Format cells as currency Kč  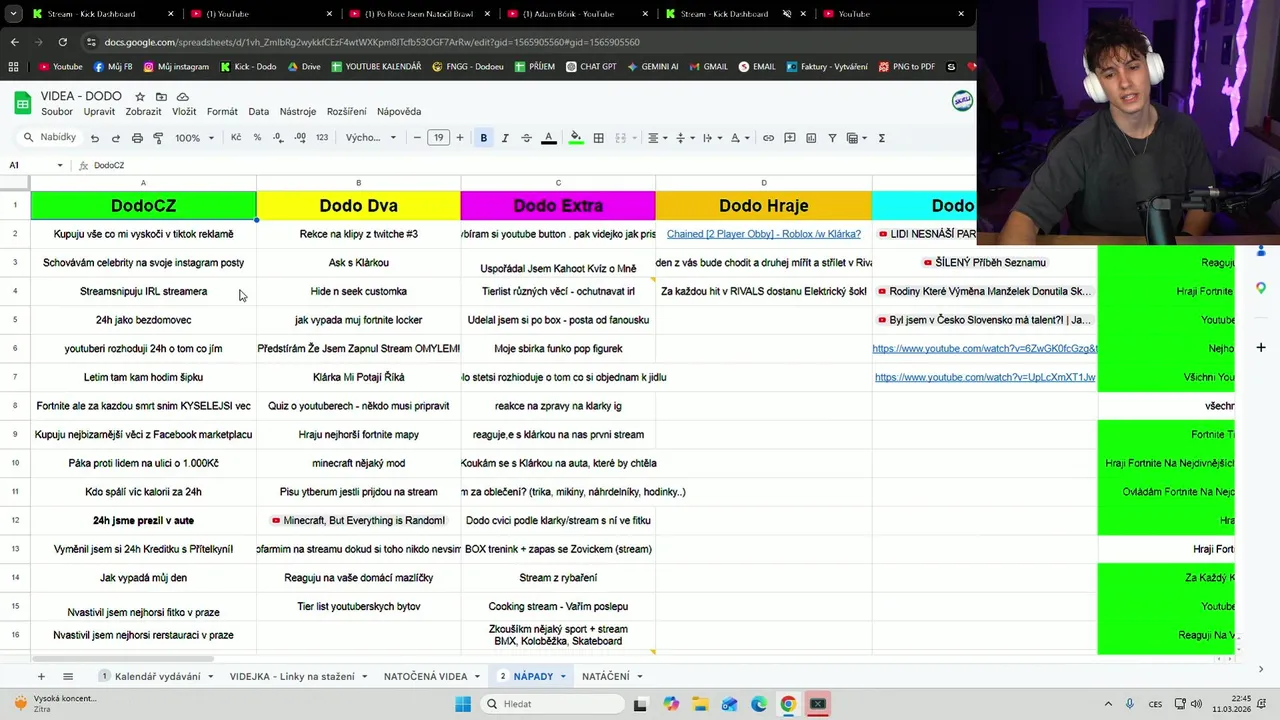[236, 138]
